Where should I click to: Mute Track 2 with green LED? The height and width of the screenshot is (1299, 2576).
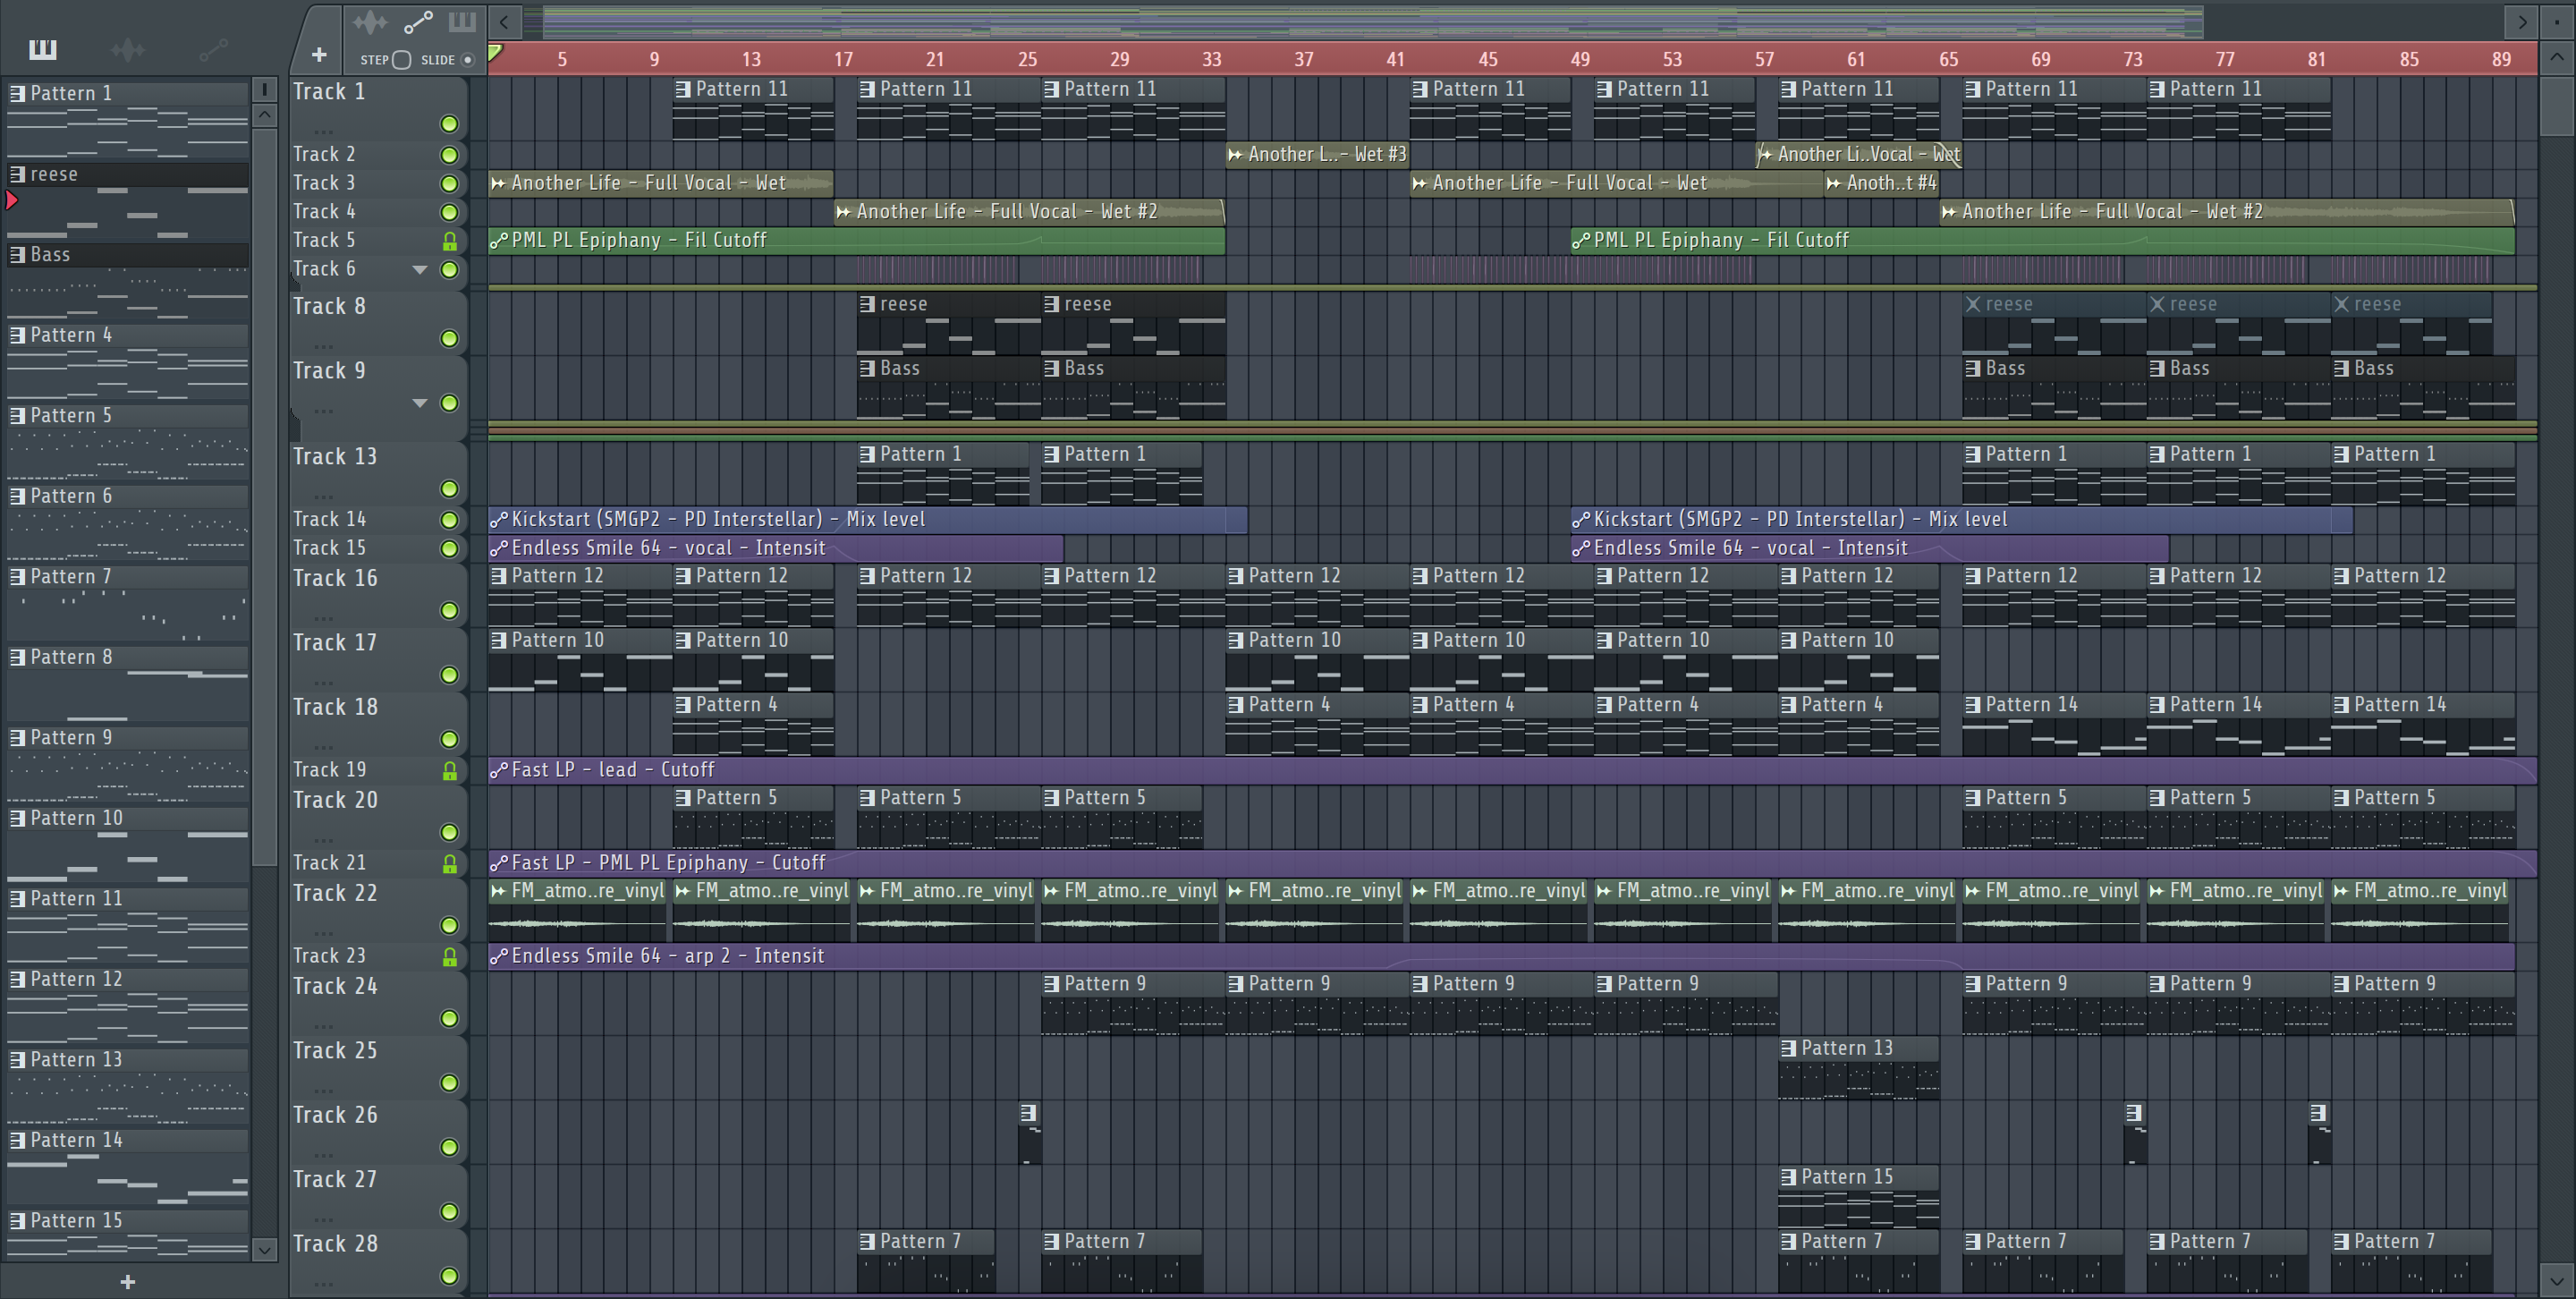pyautogui.click(x=450, y=155)
